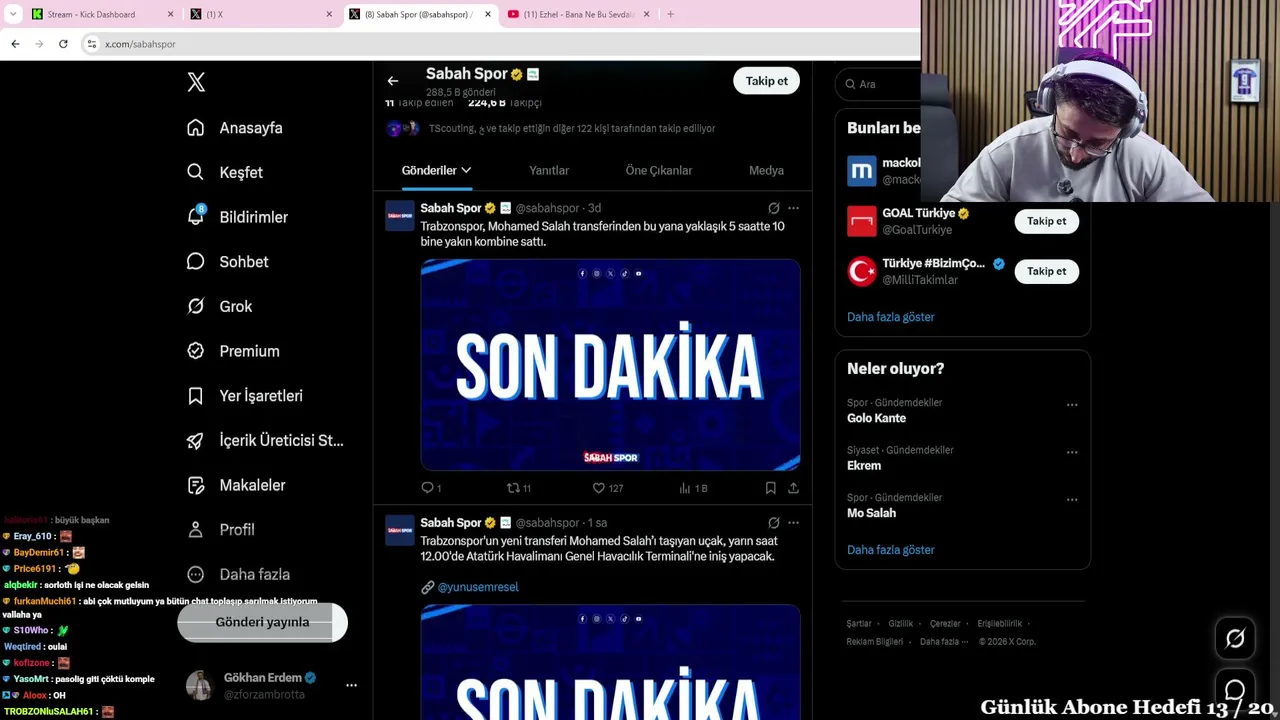Open the Gönderiler tab dropdown chevron
This screenshot has height=720, width=1280.
[466, 170]
